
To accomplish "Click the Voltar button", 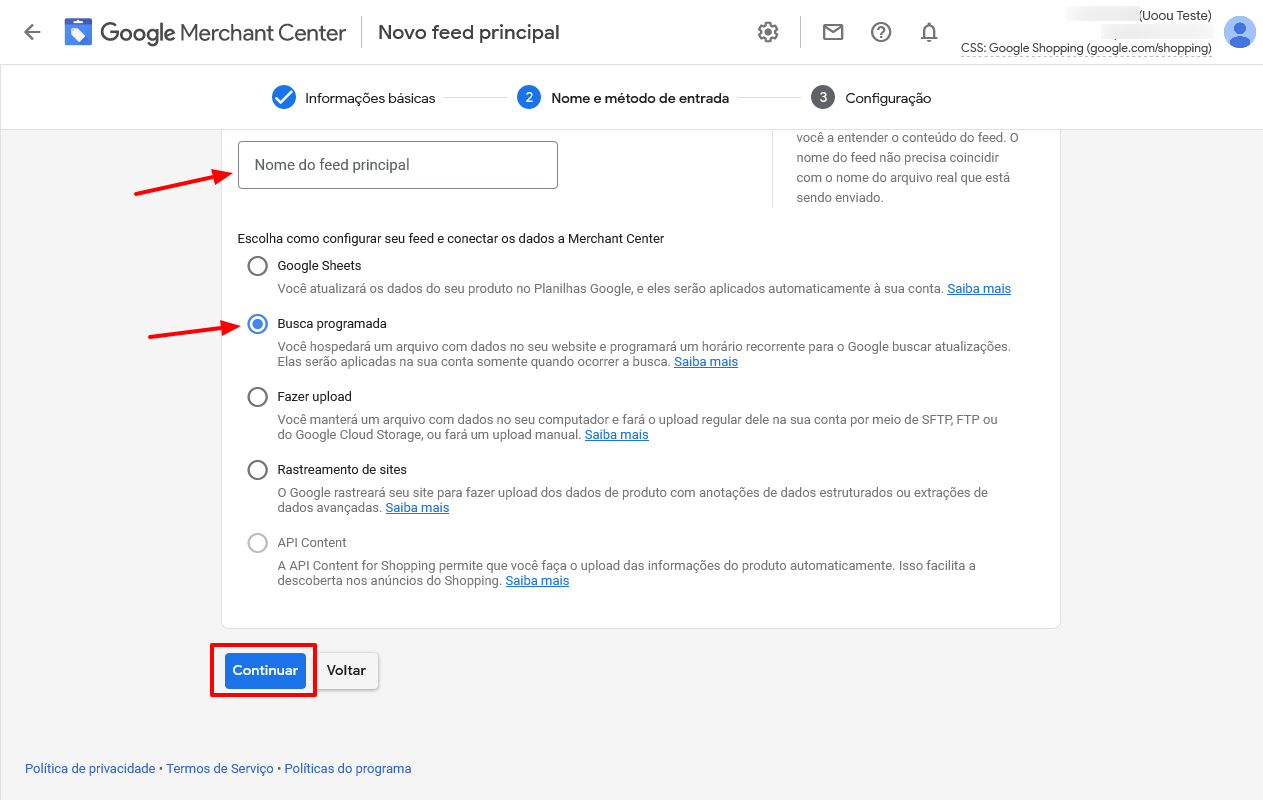I will pos(346,671).
